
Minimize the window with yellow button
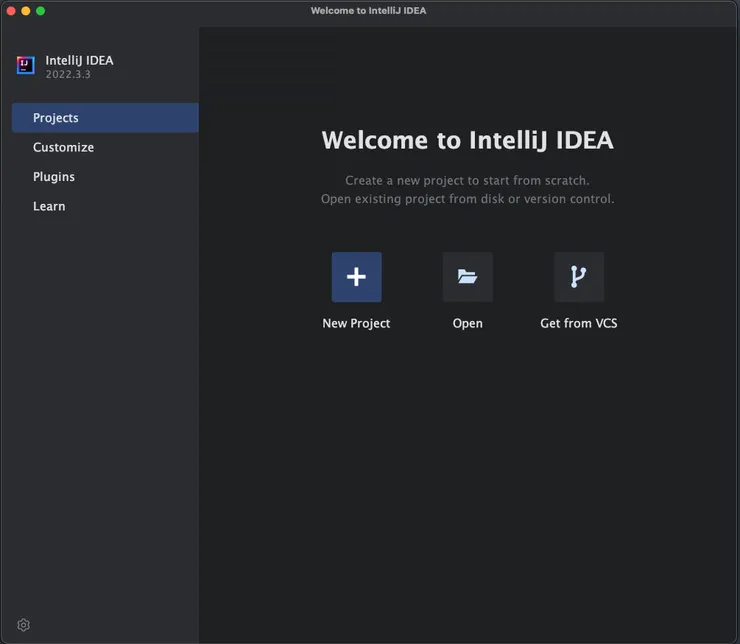tap(26, 11)
